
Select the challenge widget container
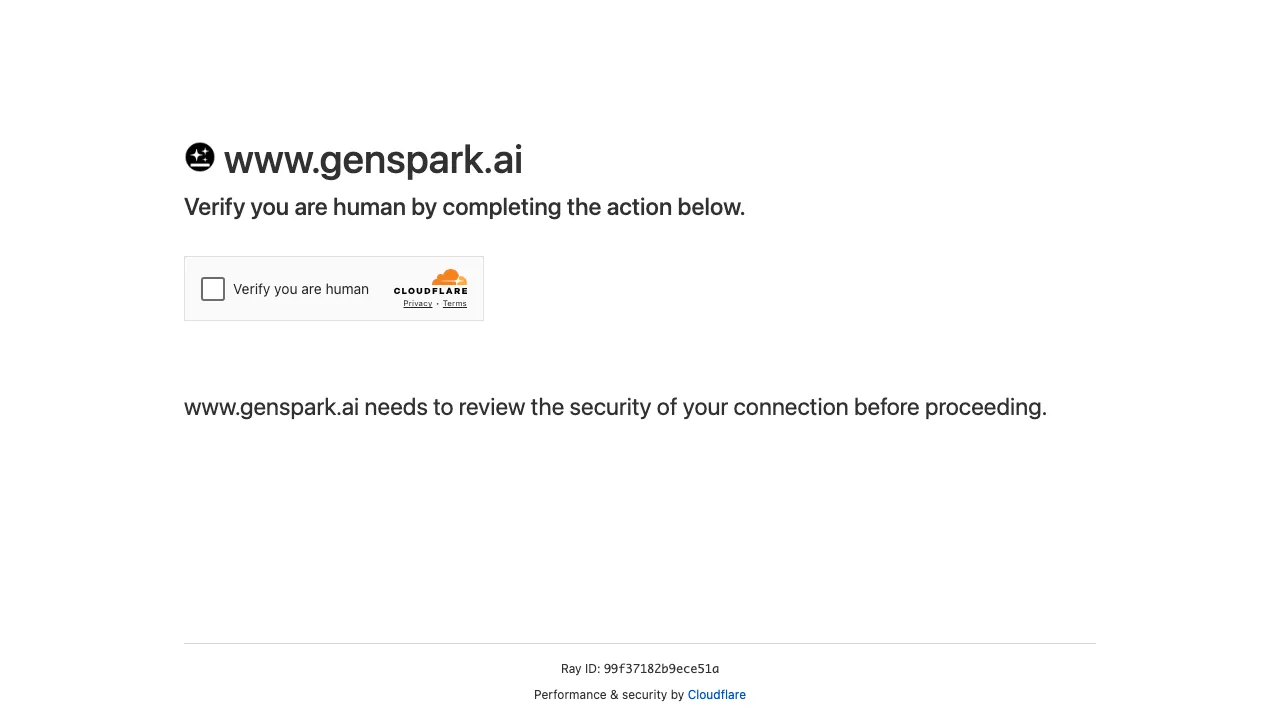tap(334, 288)
